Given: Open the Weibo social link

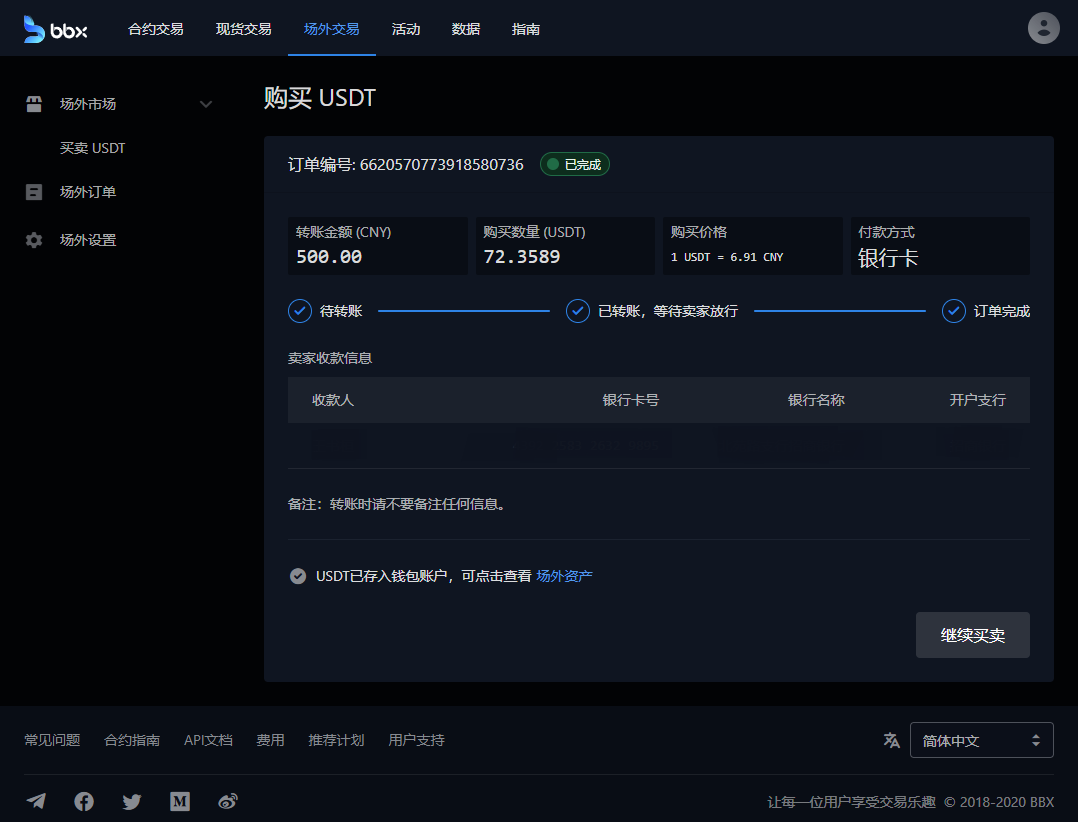Looking at the screenshot, I should 228,801.
